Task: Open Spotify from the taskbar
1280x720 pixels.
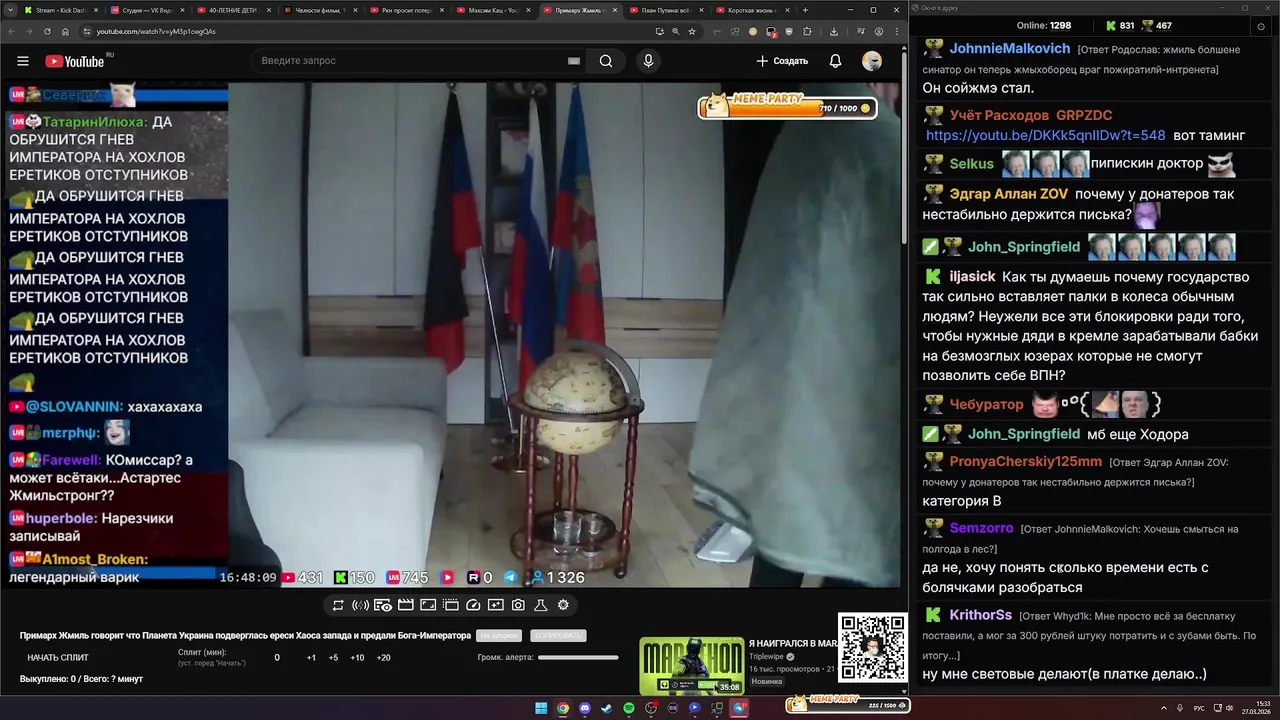Action: pyautogui.click(x=629, y=708)
